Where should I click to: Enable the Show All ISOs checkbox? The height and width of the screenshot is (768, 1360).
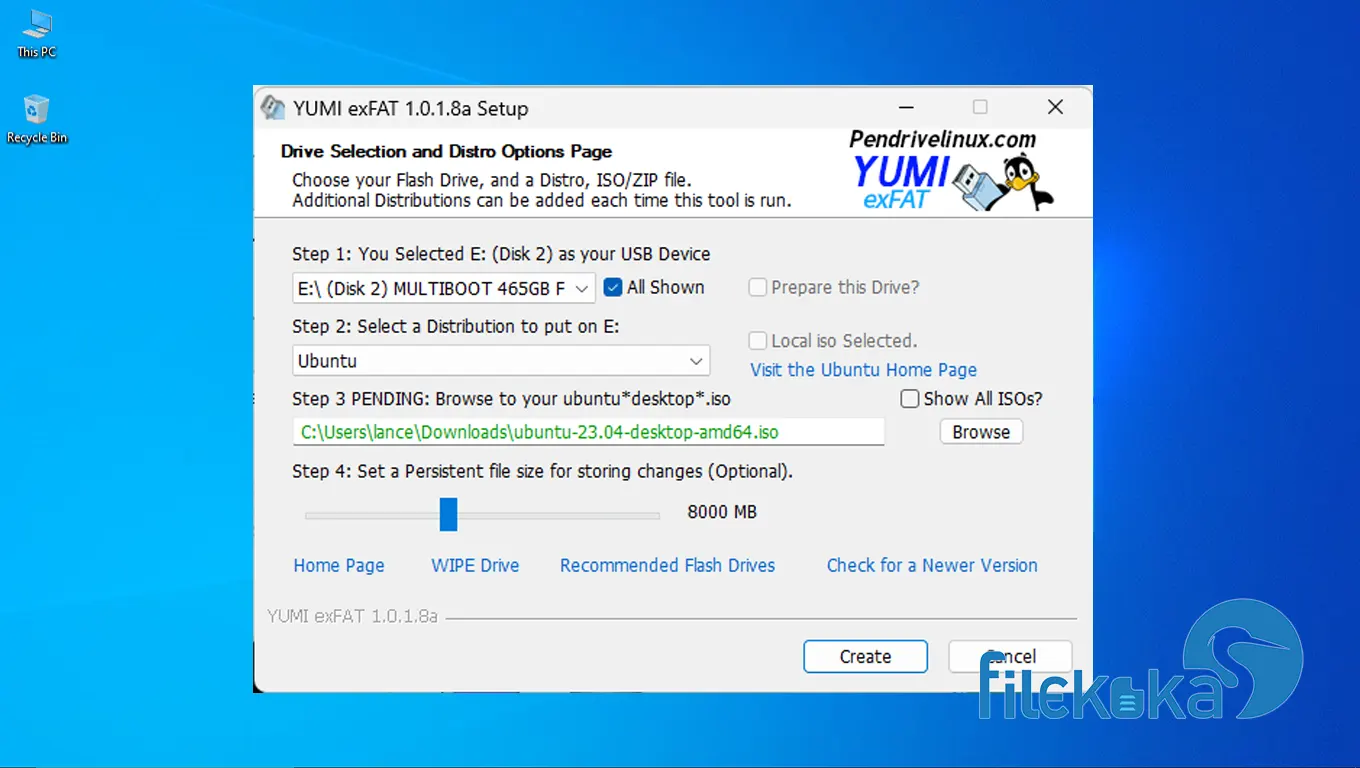[x=909, y=399]
